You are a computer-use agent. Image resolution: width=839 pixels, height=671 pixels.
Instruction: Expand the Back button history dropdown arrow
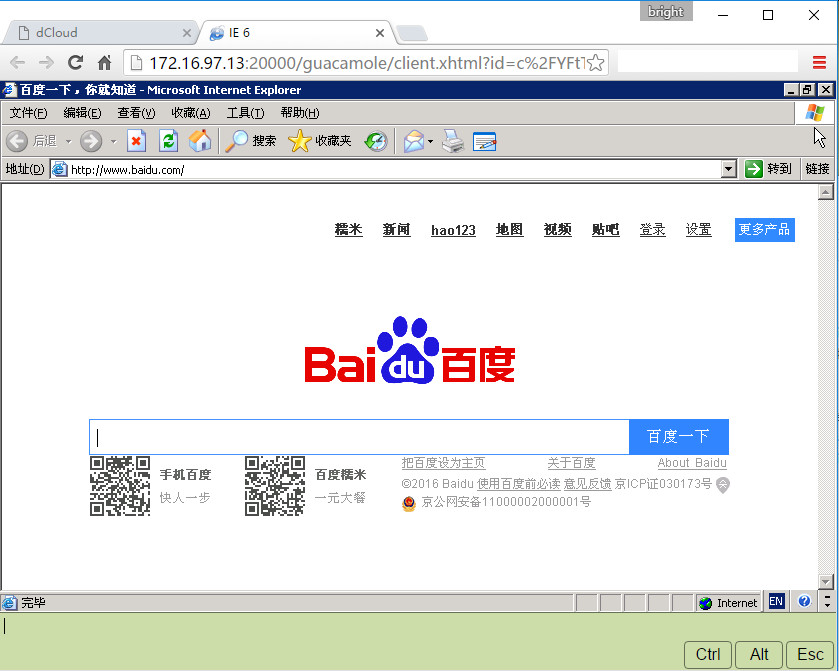point(68,142)
